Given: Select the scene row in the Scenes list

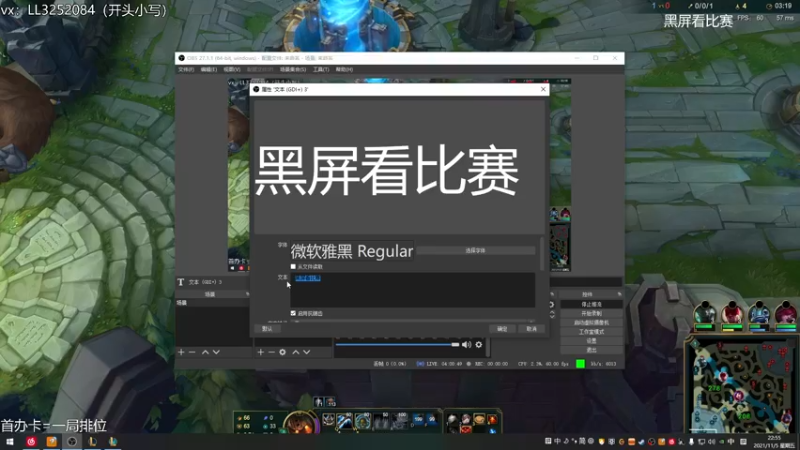Looking at the screenshot, I should [212, 303].
